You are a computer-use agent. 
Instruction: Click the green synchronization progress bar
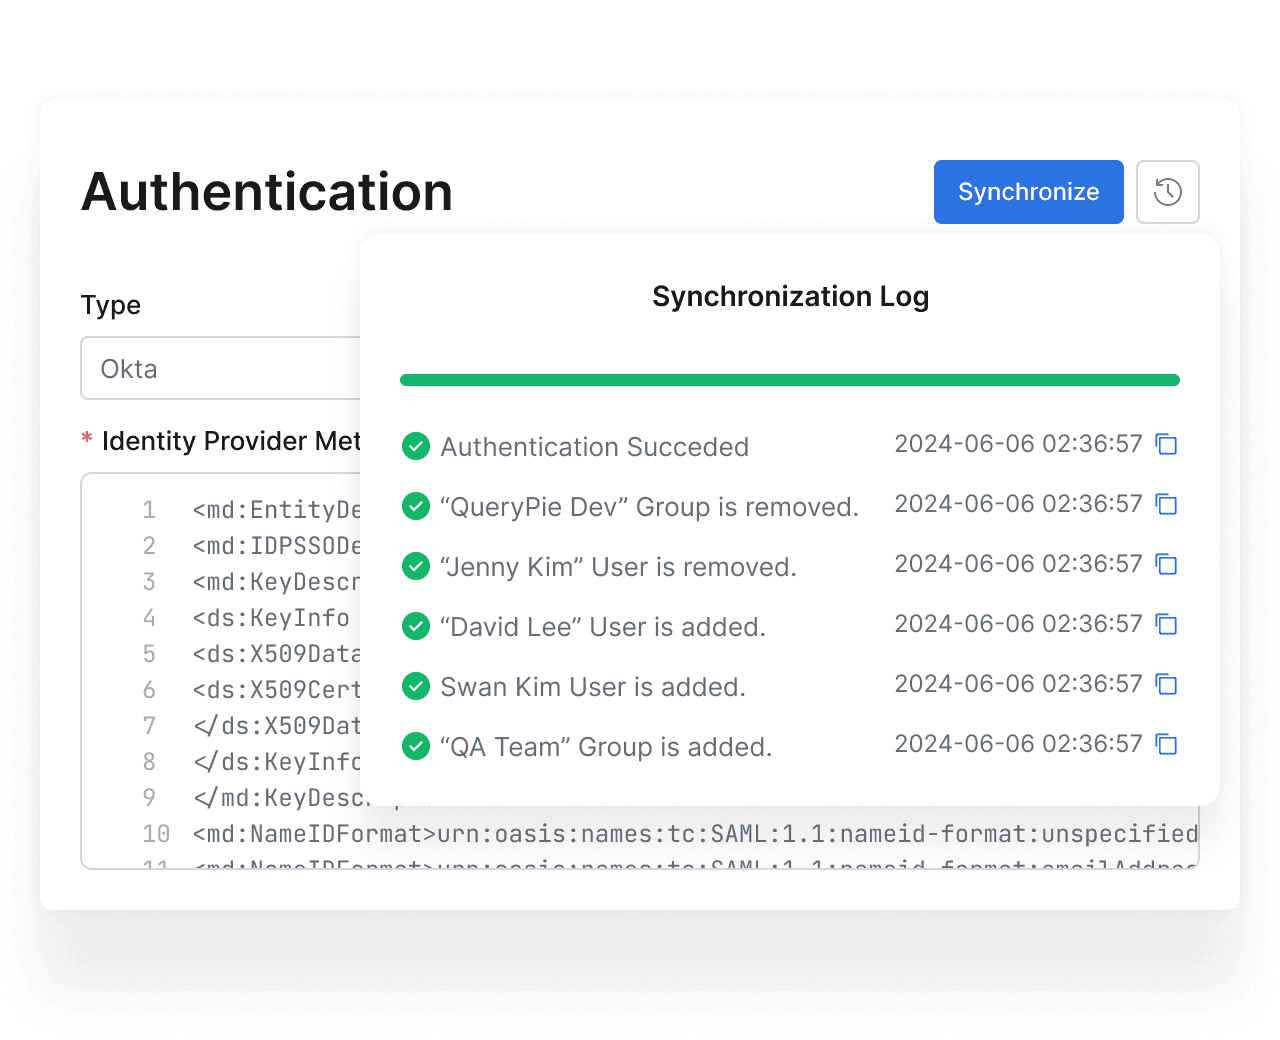[789, 380]
